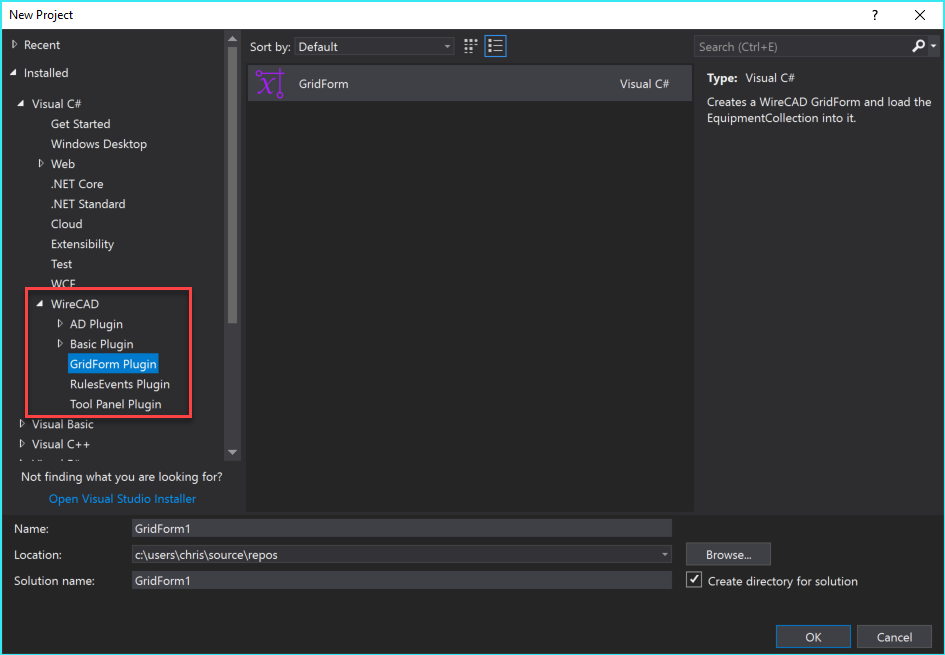Click Browse to choose location

[728, 554]
